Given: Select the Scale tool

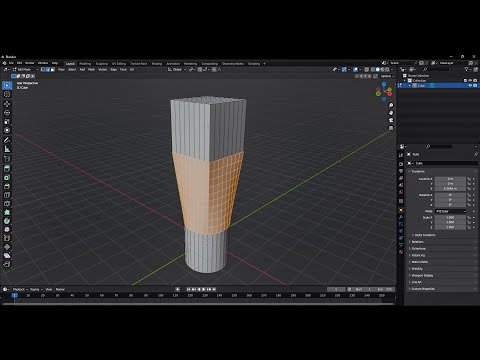Looking at the screenshot, I should tap(7, 121).
